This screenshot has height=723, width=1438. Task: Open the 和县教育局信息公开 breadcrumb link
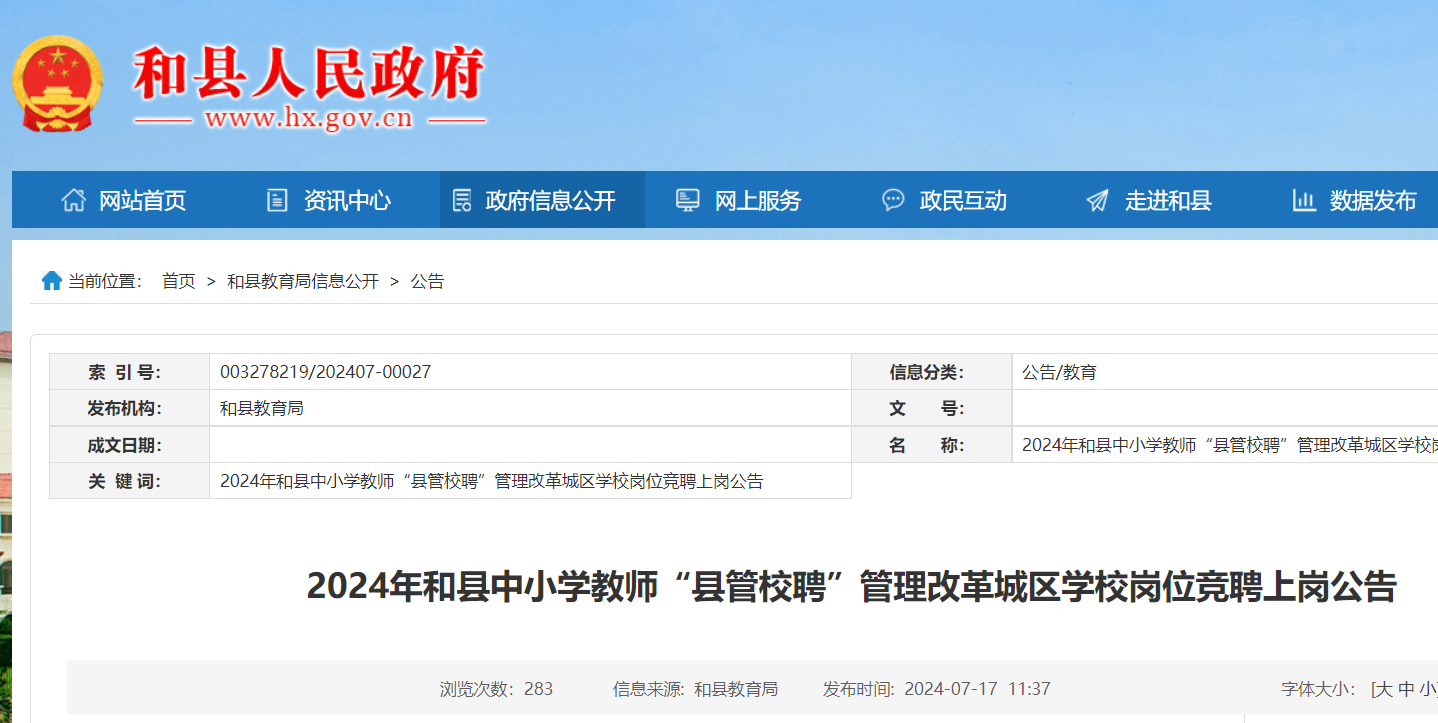click(x=303, y=282)
